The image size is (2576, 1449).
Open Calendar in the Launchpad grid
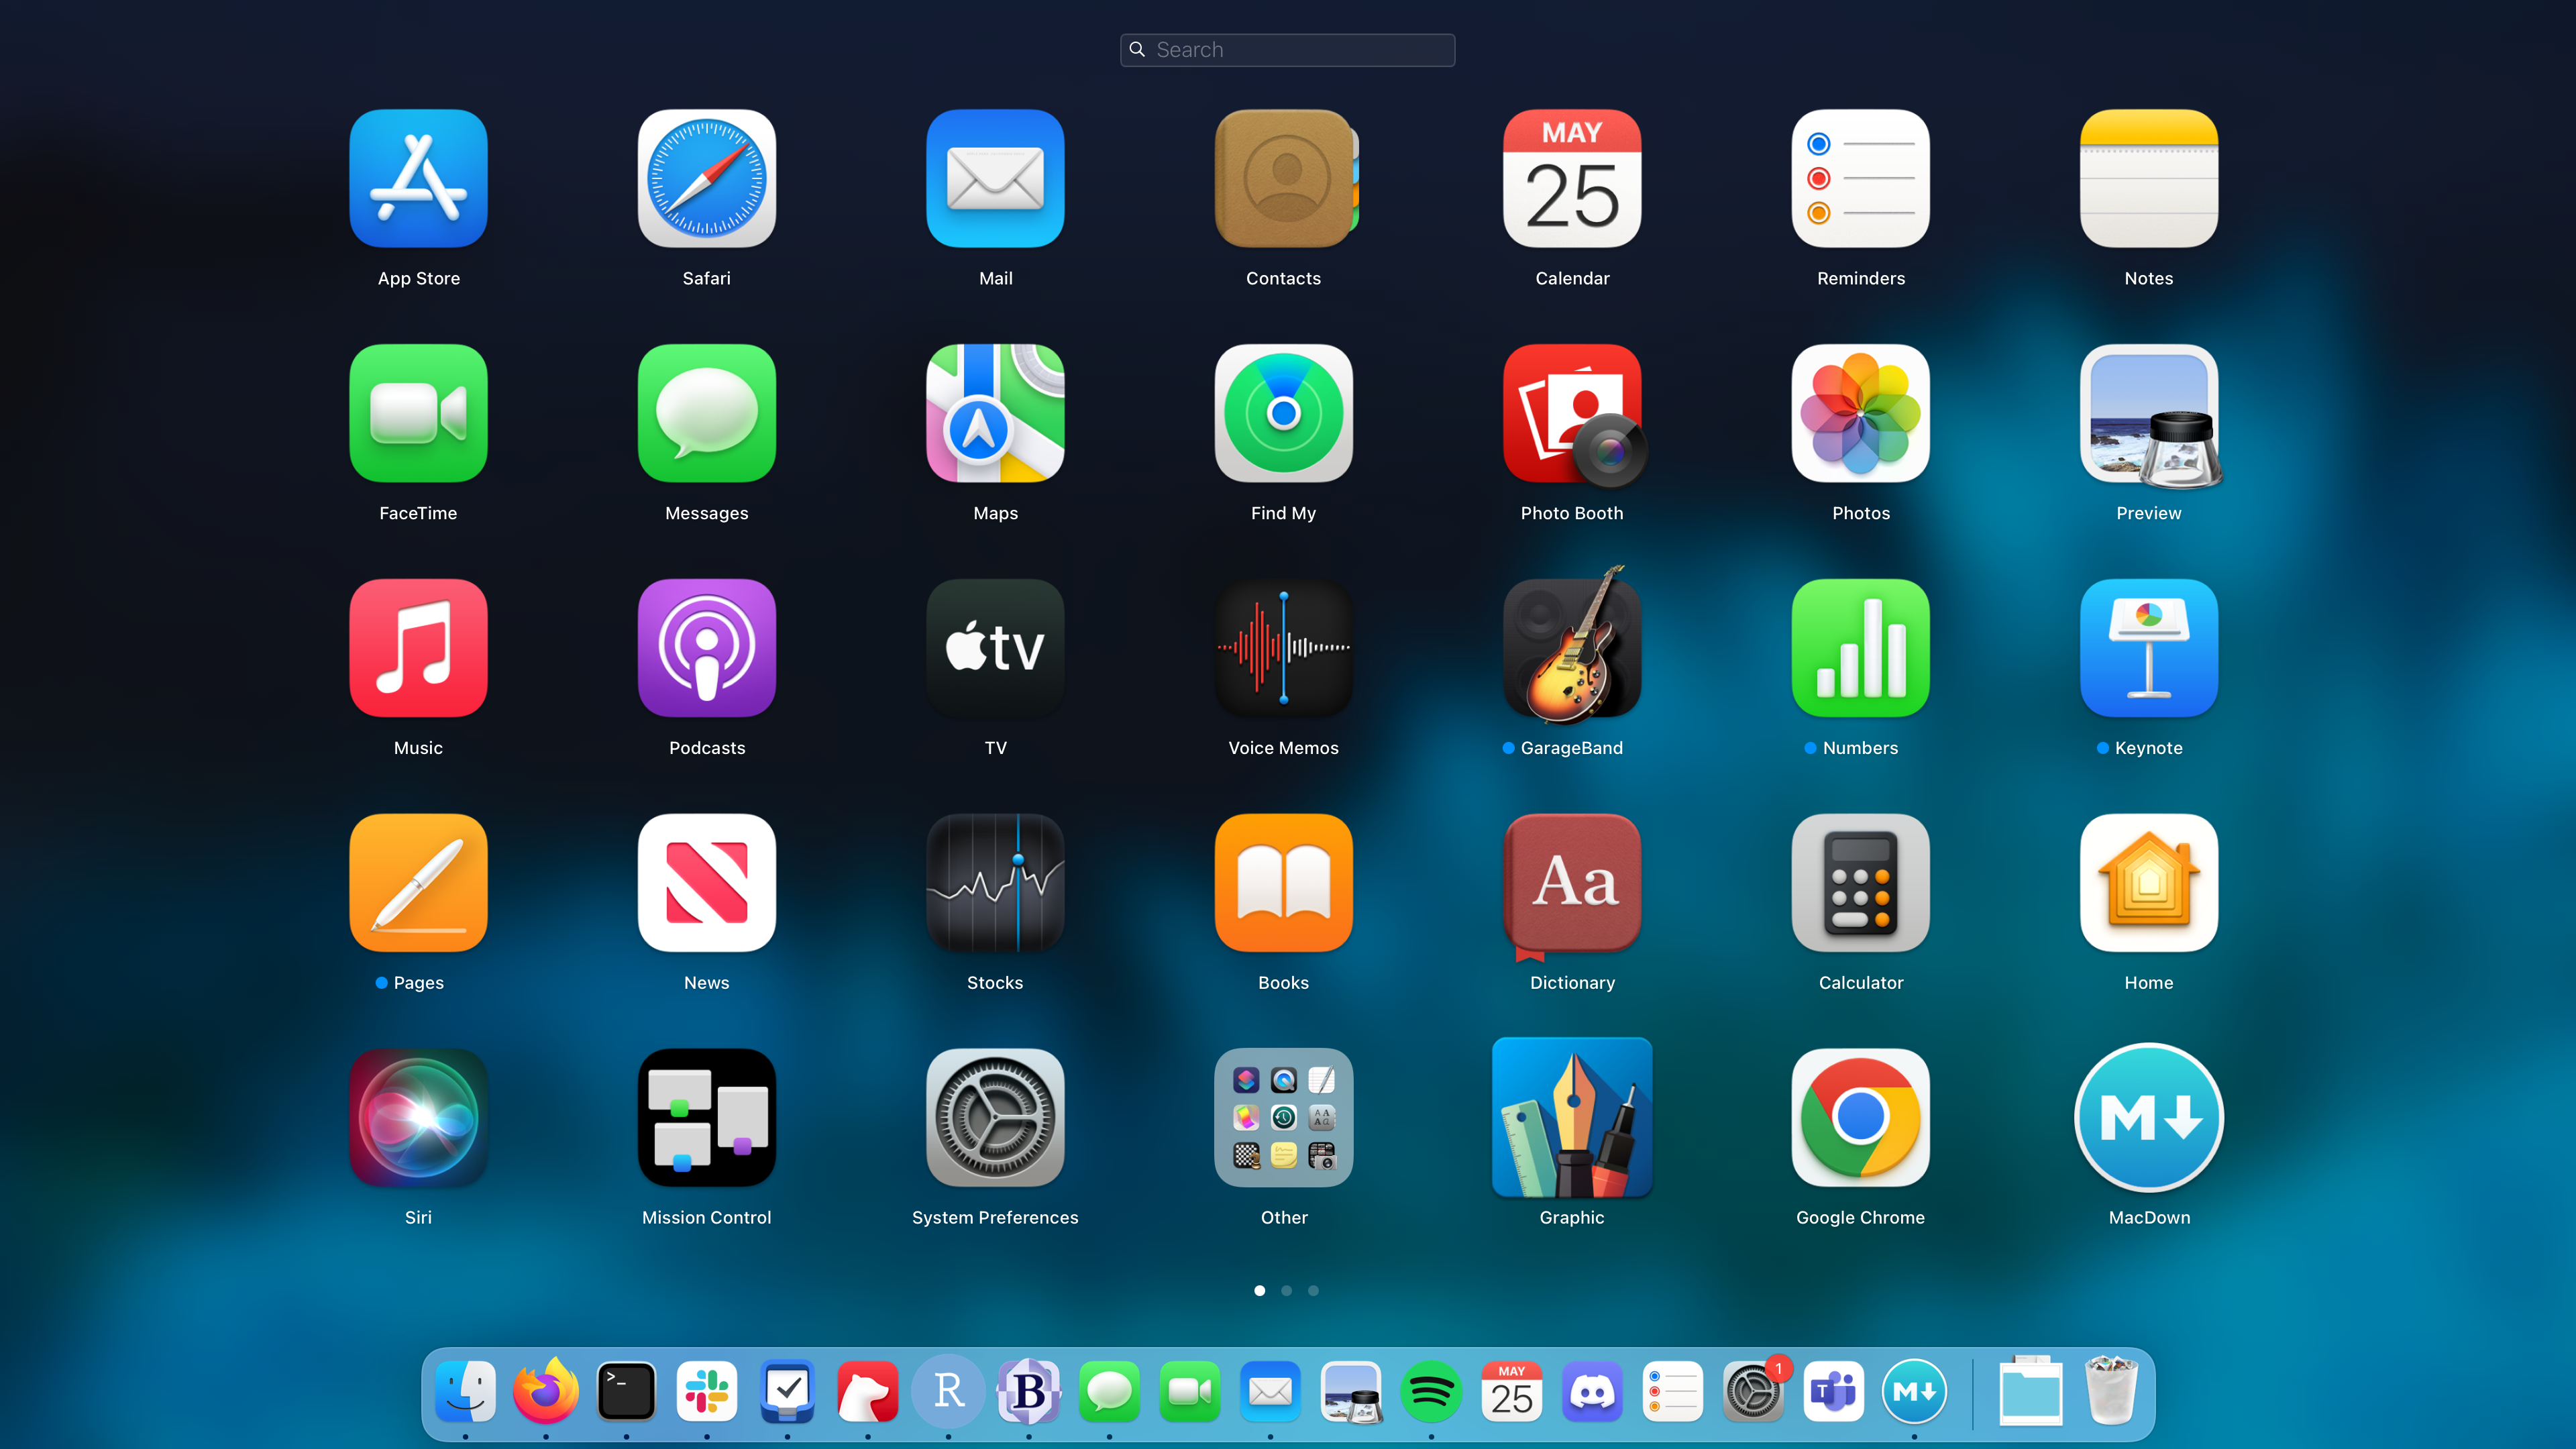[1572, 178]
